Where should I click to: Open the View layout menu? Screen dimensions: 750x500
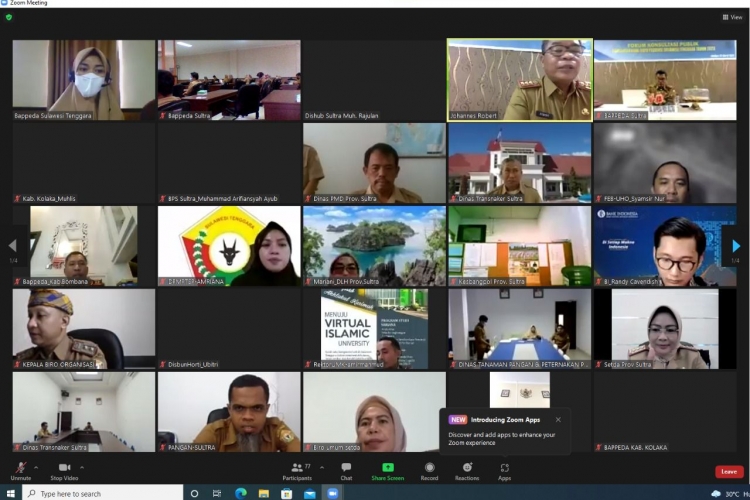click(x=732, y=17)
